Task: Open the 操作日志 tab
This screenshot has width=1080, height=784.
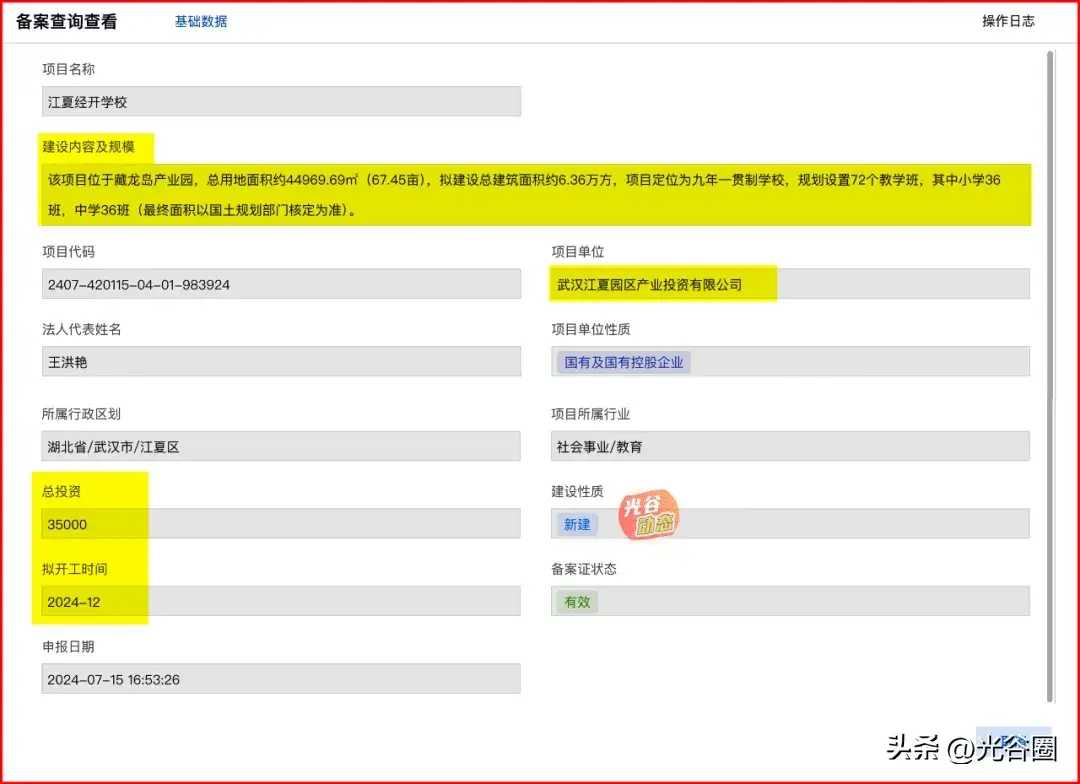Action: tap(1008, 21)
